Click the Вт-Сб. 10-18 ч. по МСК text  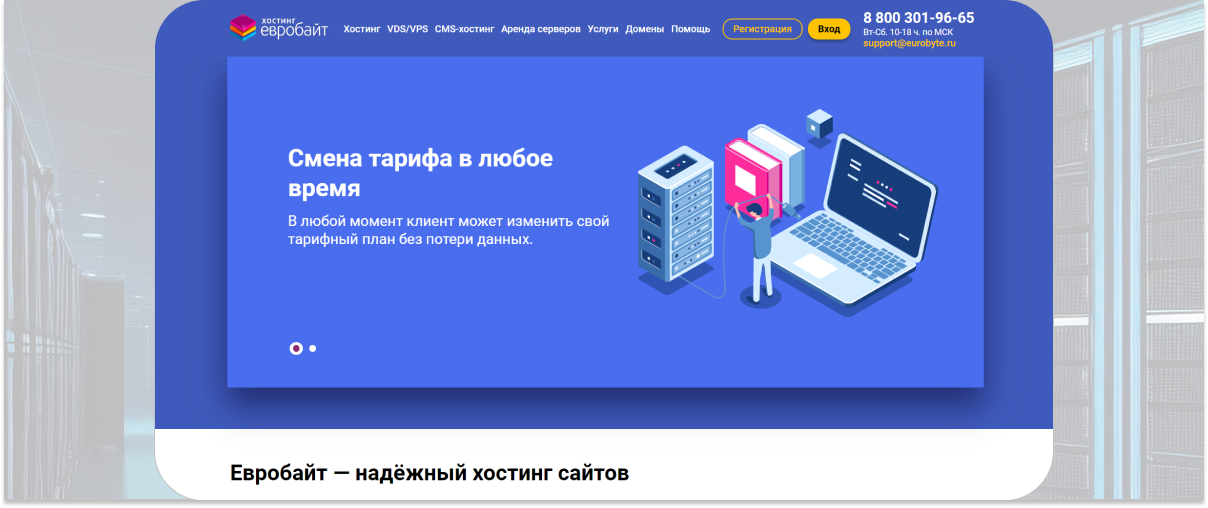click(908, 32)
